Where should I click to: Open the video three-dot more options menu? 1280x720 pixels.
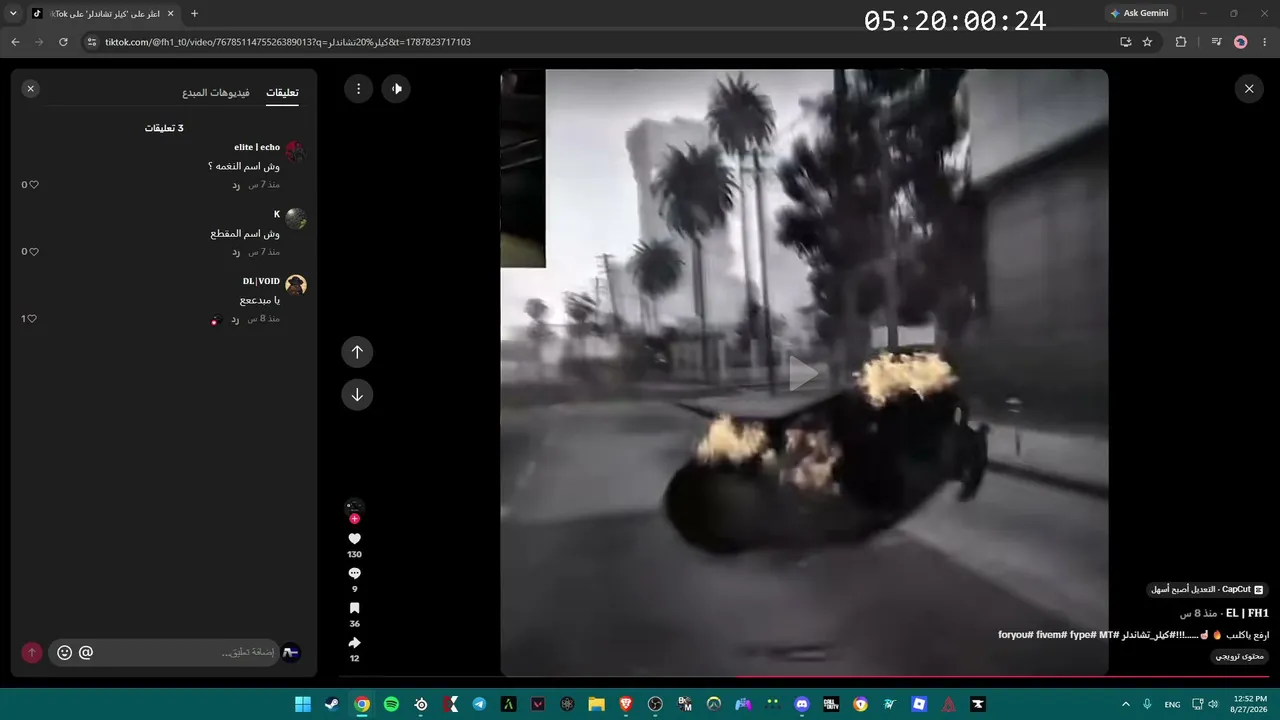[358, 89]
